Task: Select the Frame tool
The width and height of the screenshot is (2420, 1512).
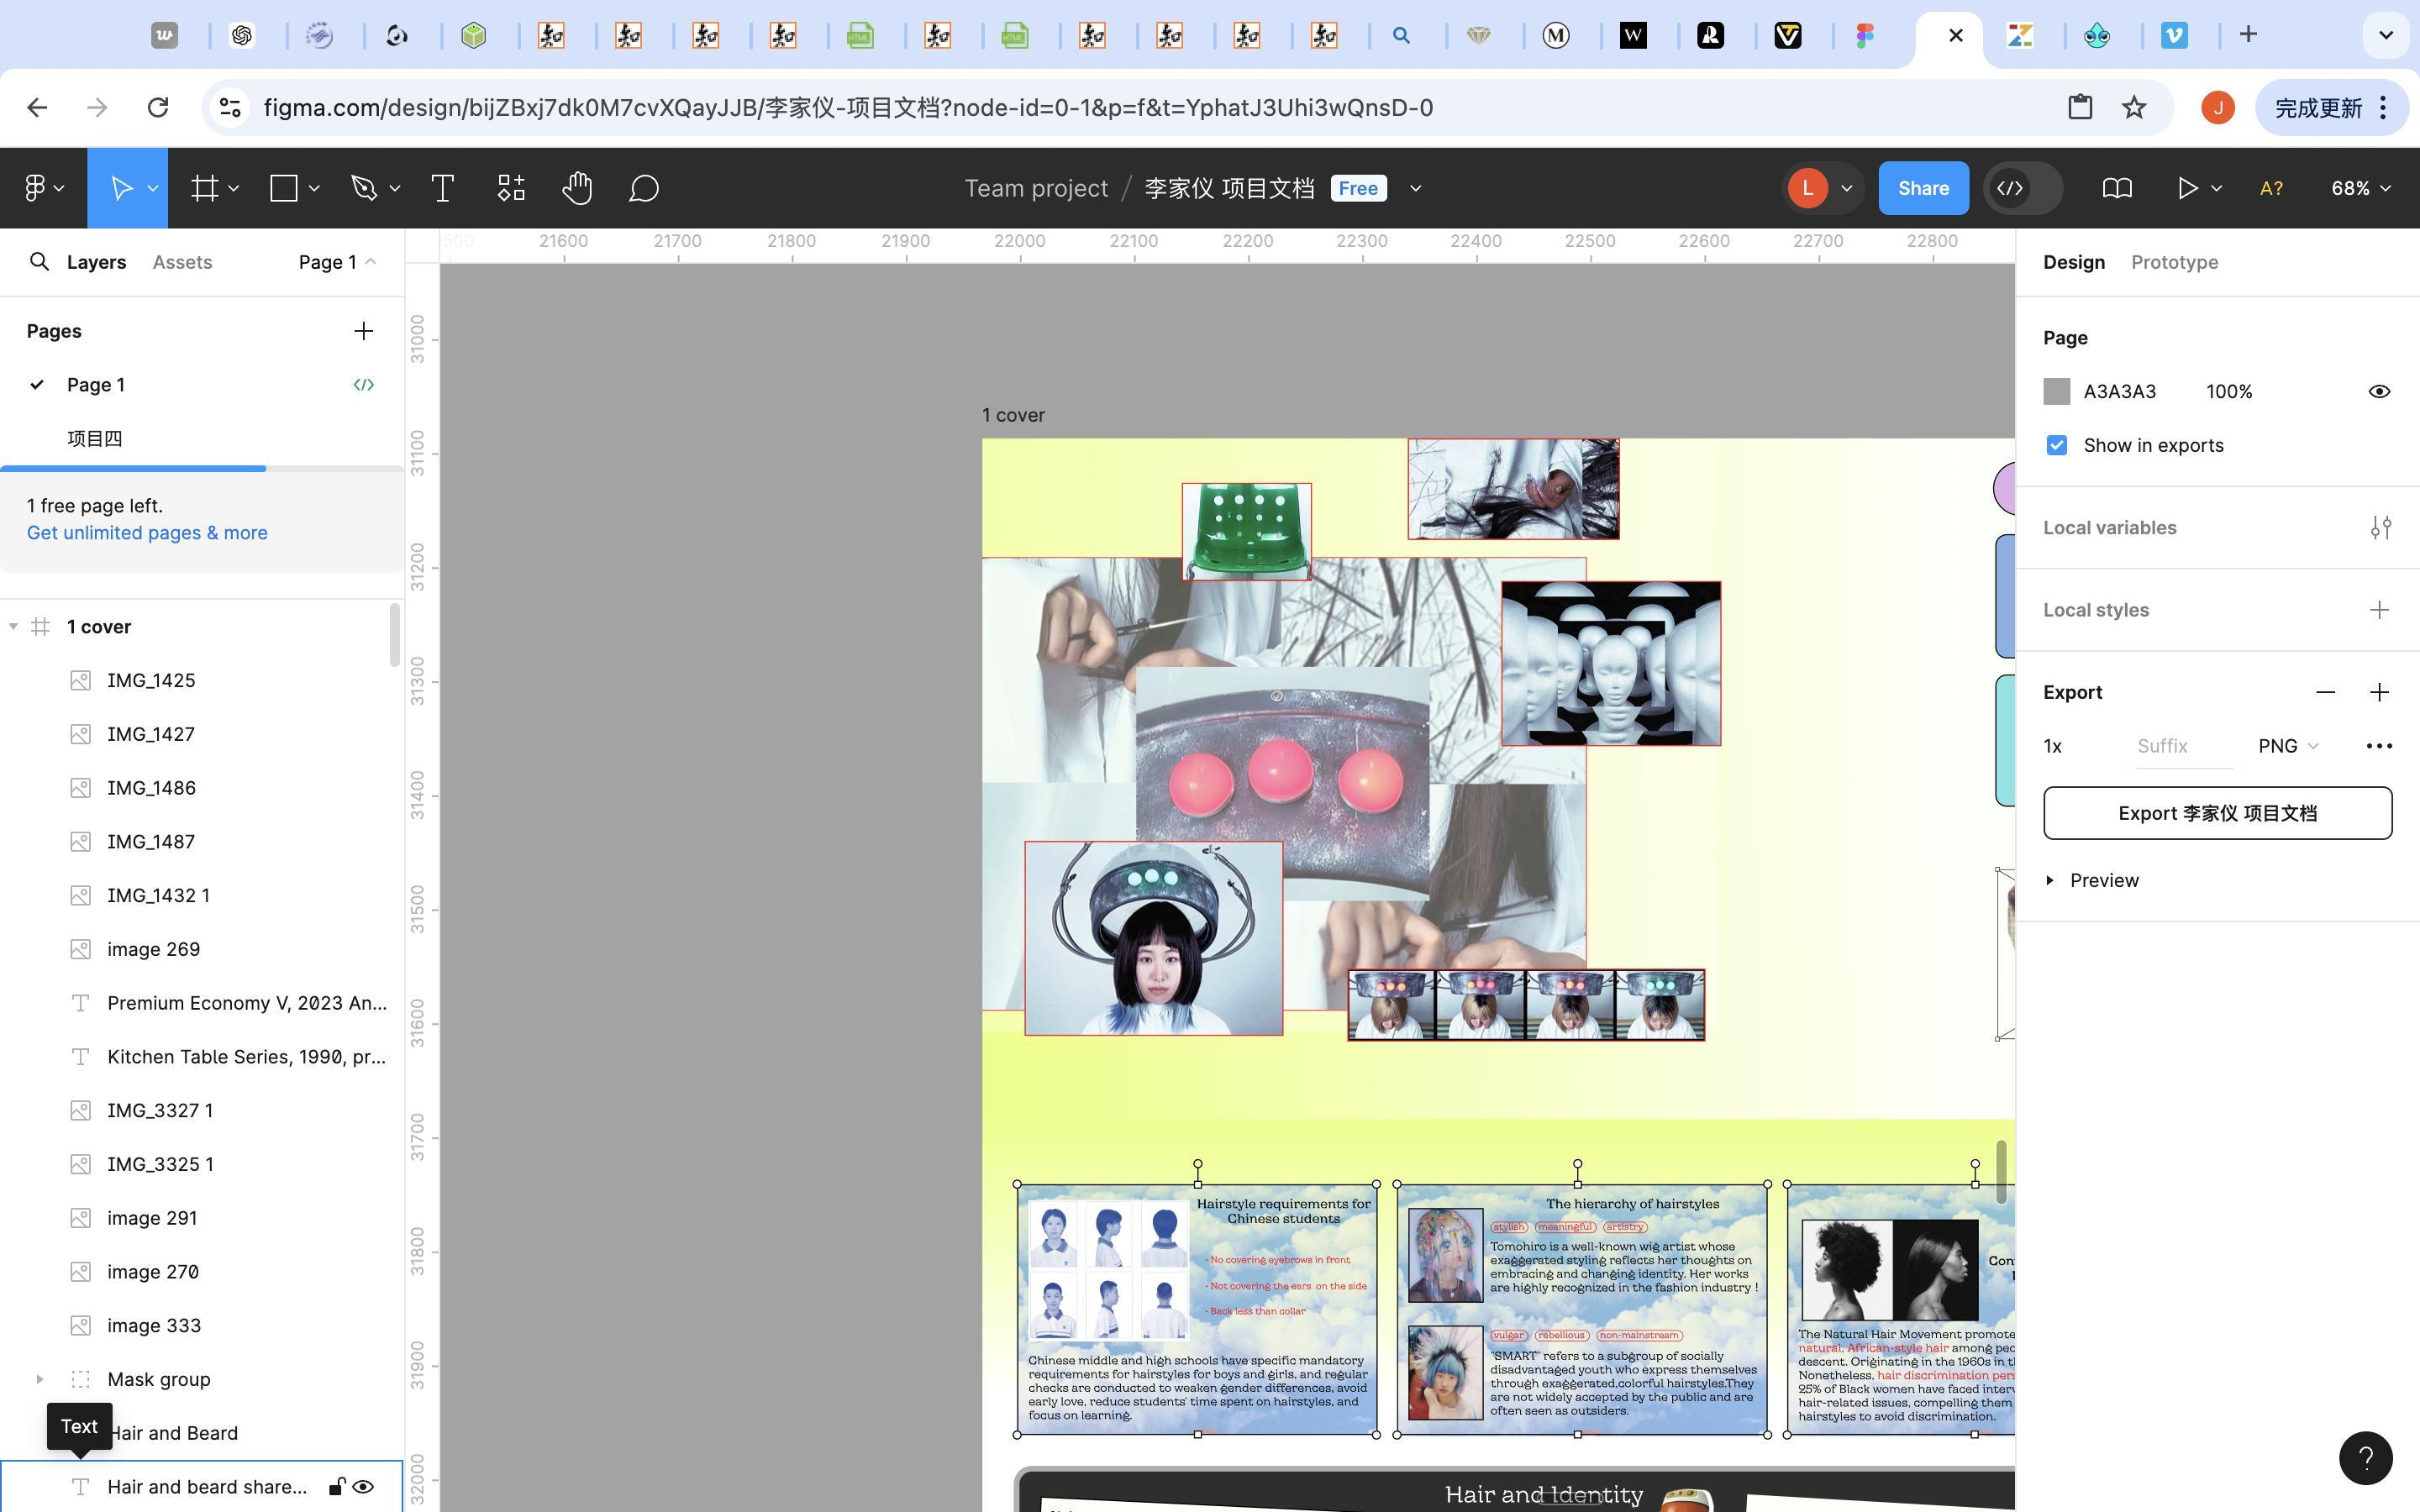Action: tap(206, 188)
